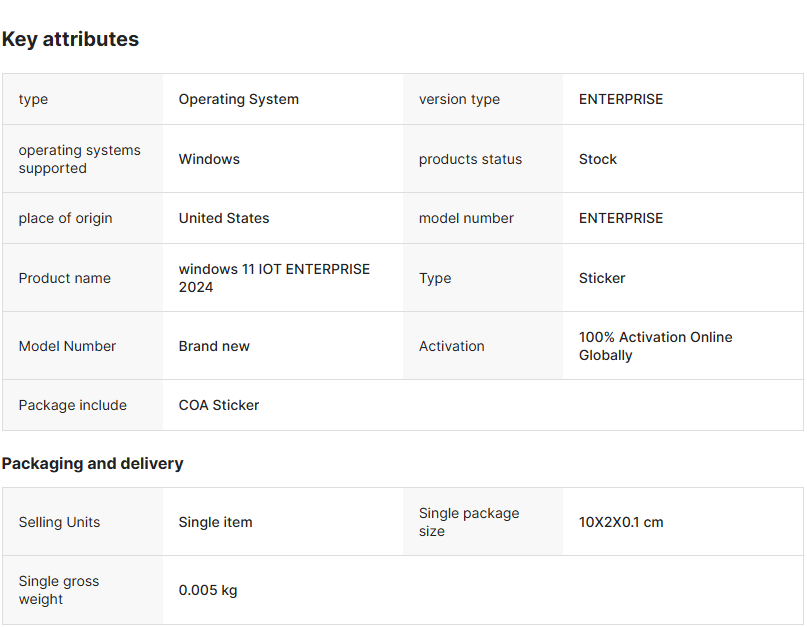The width and height of the screenshot is (807, 627).
Task: Select the Stock value text
Action: tap(598, 159)
